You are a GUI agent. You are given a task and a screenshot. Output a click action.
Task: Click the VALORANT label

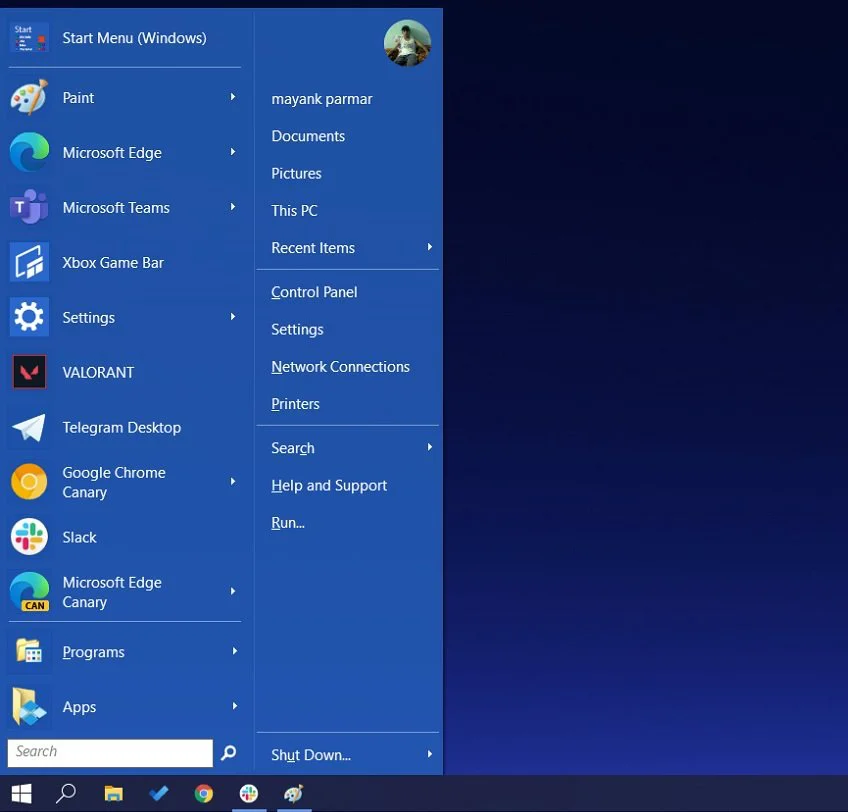(98, 373)
